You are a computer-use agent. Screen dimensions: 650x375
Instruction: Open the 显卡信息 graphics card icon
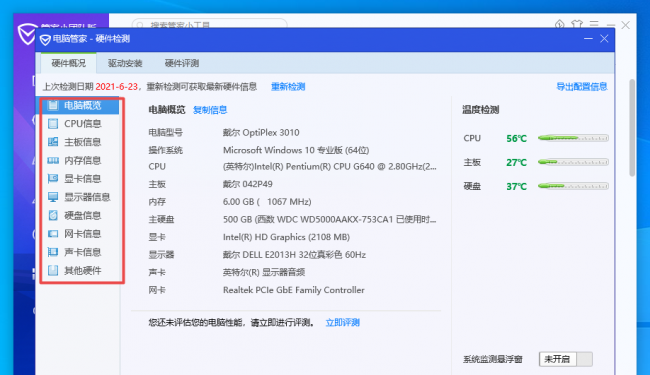point(53,179)
